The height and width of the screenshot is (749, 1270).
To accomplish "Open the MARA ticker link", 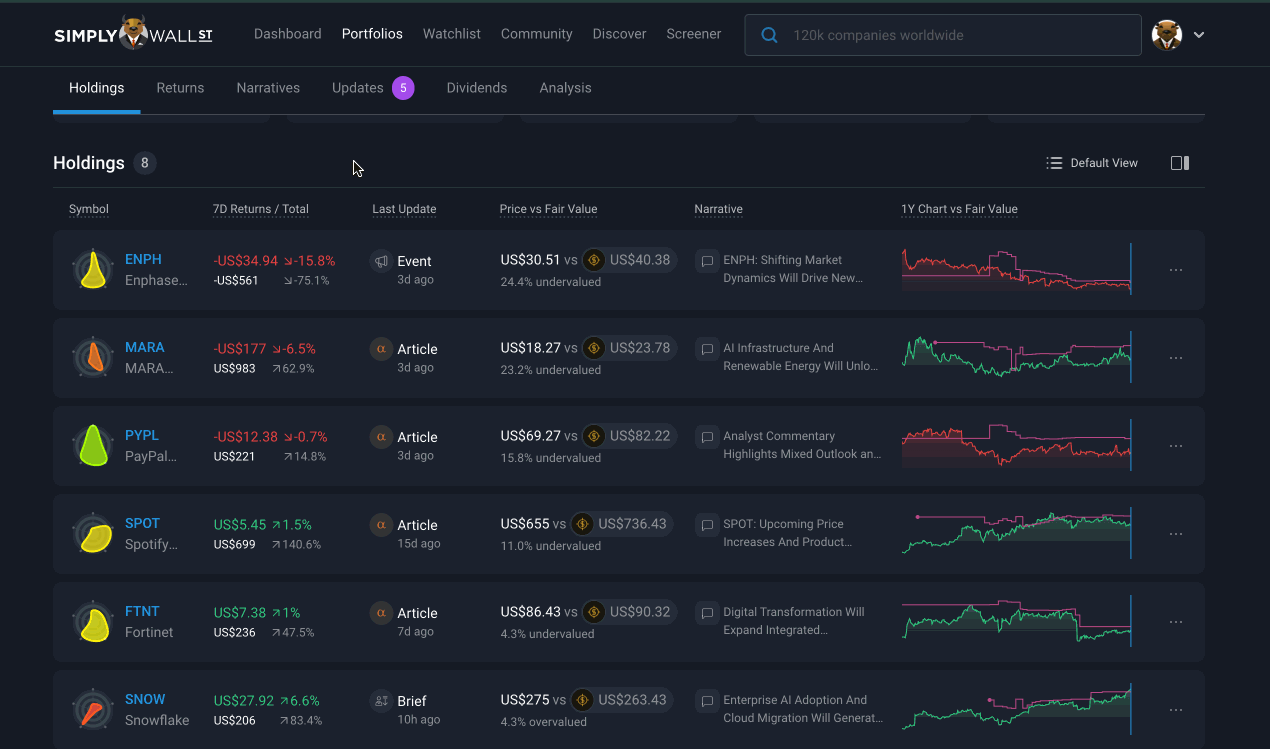I will [x=145, y=348].
